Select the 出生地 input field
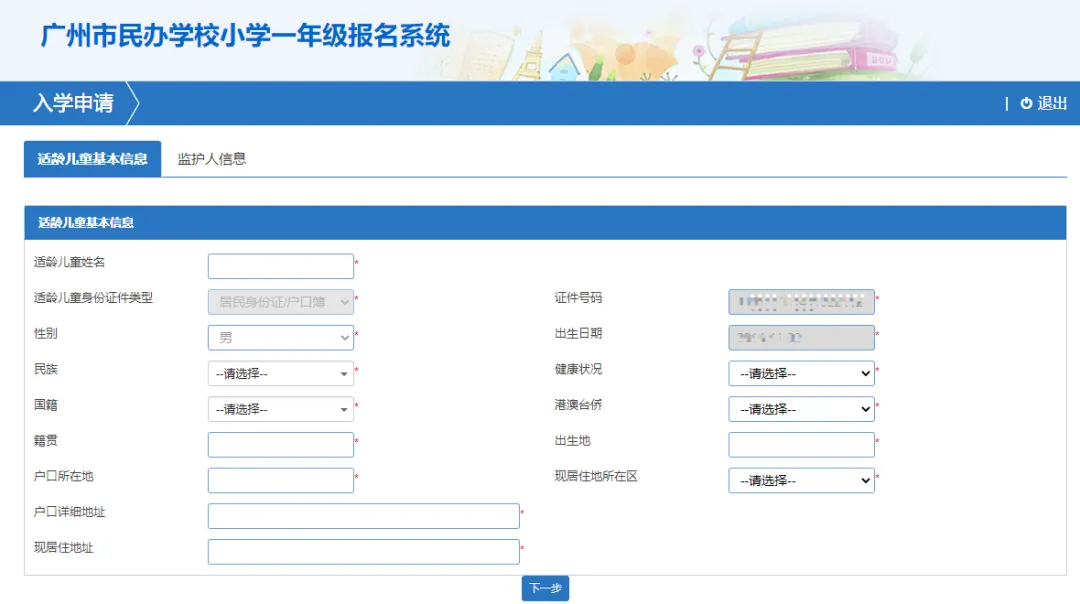Screen dimensions: 1080x604 pyautogui.click(x=800, y=444)
